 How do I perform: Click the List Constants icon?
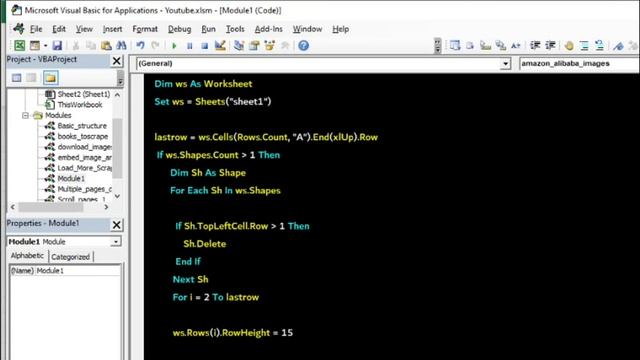[x=470, y=45]
